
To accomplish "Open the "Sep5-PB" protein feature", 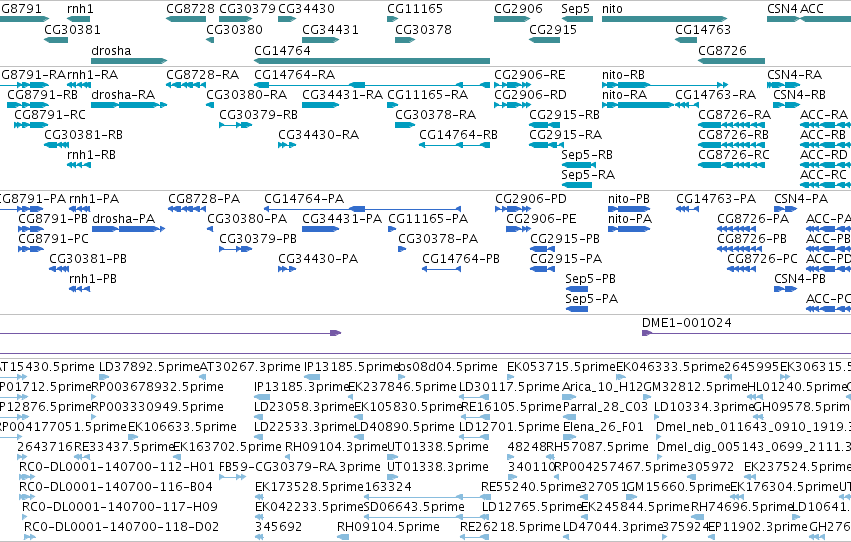I will coord(590,279).
